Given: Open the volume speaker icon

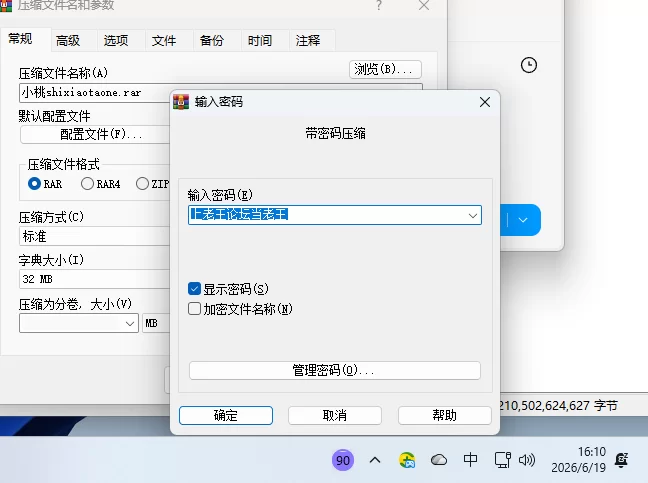Looking at the screenshot, I should point(527,460).
